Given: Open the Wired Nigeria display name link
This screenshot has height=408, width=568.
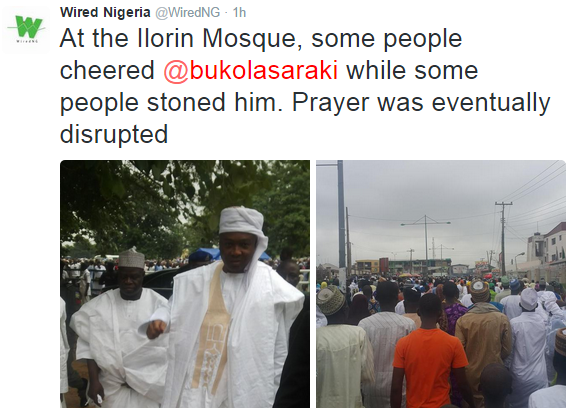Looking at the screenshot, I should 105,12.
